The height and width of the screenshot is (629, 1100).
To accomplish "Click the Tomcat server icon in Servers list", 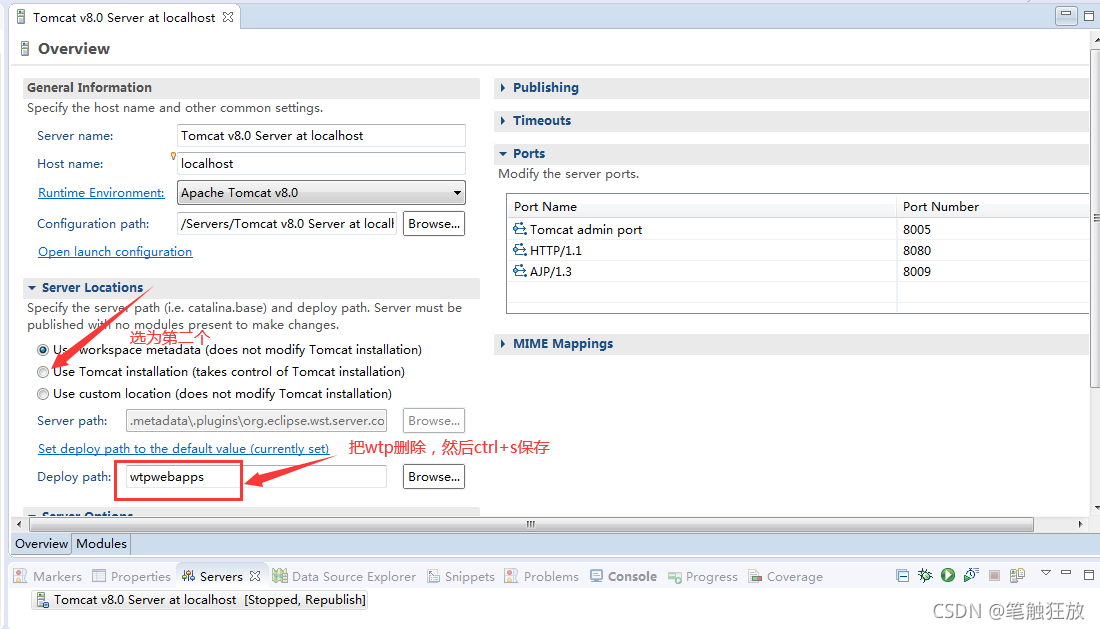I will pyautogui.click(x=42, y=600).
